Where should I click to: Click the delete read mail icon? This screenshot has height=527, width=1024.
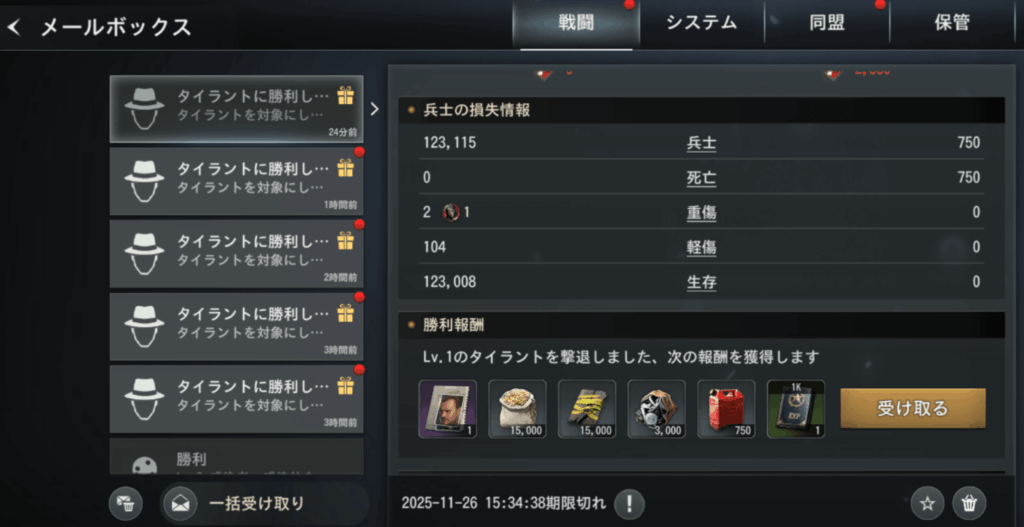[x=125, y=503]
